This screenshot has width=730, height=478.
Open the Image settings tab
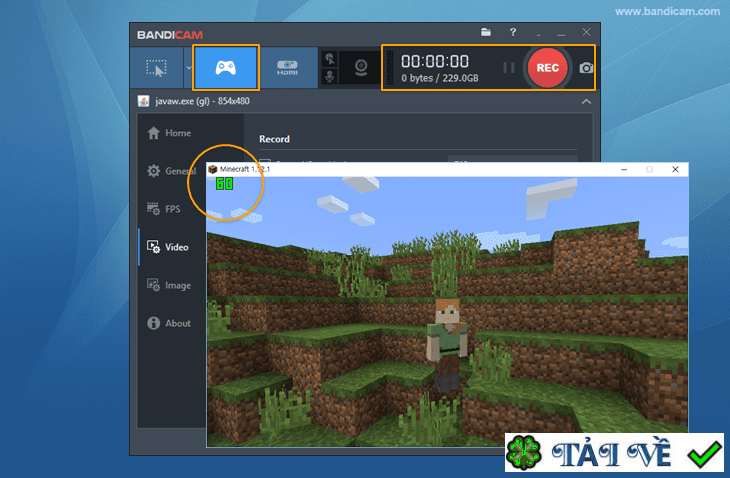[x=169, y=285]
